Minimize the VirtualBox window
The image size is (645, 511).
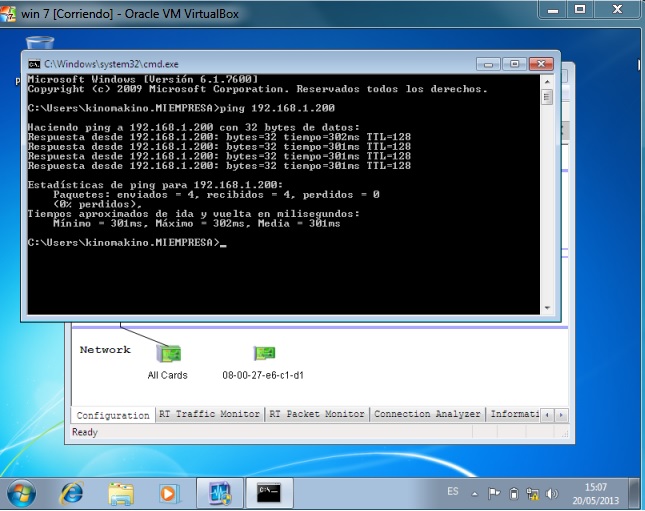point(553,9)
